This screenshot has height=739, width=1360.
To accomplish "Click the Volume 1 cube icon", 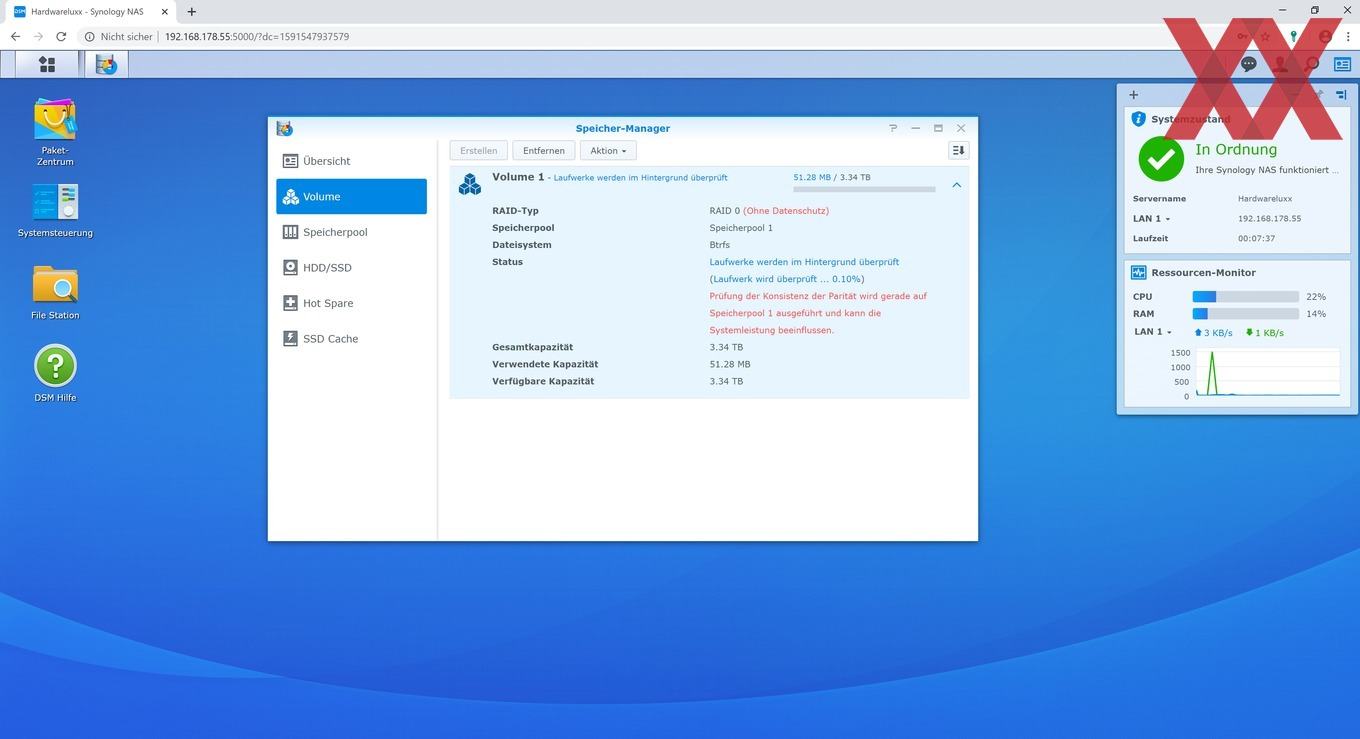I will (x=470, y=184).
